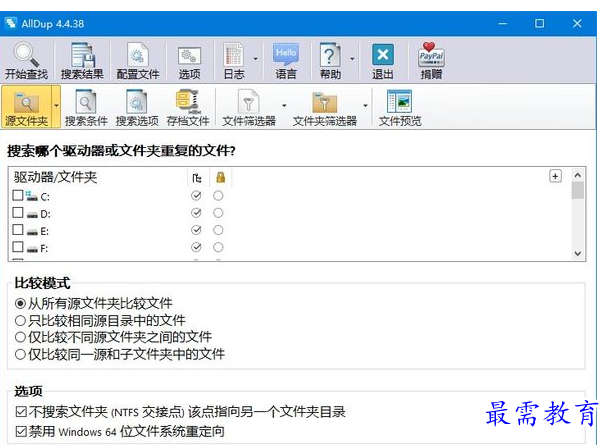Toggle lock circle for F: drive

[x=218, y=247]
